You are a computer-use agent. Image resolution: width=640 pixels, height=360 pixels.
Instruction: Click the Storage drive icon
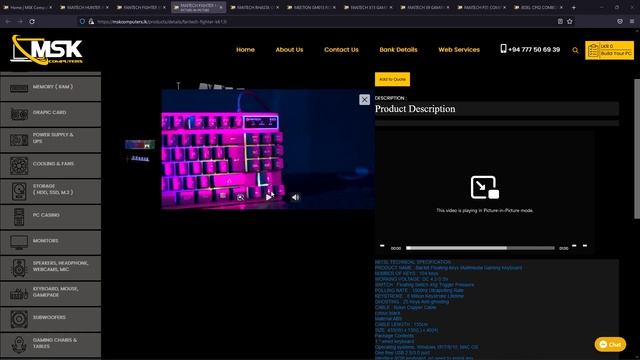[x=19, y=191]
